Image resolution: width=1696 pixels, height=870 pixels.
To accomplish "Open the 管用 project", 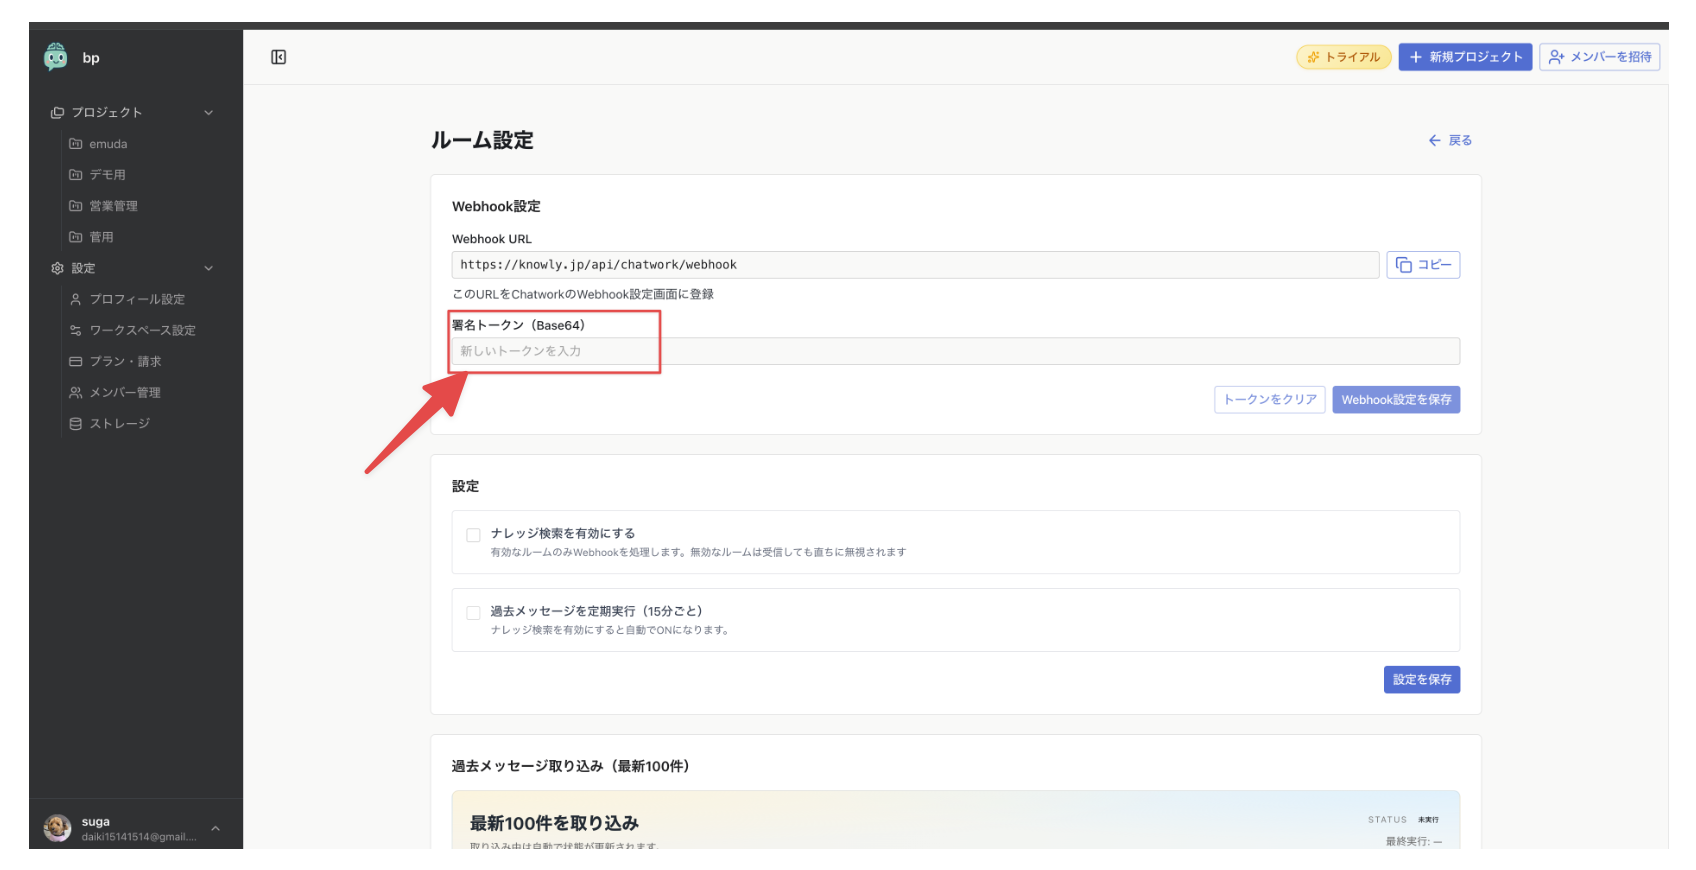I will click(101, 237).
